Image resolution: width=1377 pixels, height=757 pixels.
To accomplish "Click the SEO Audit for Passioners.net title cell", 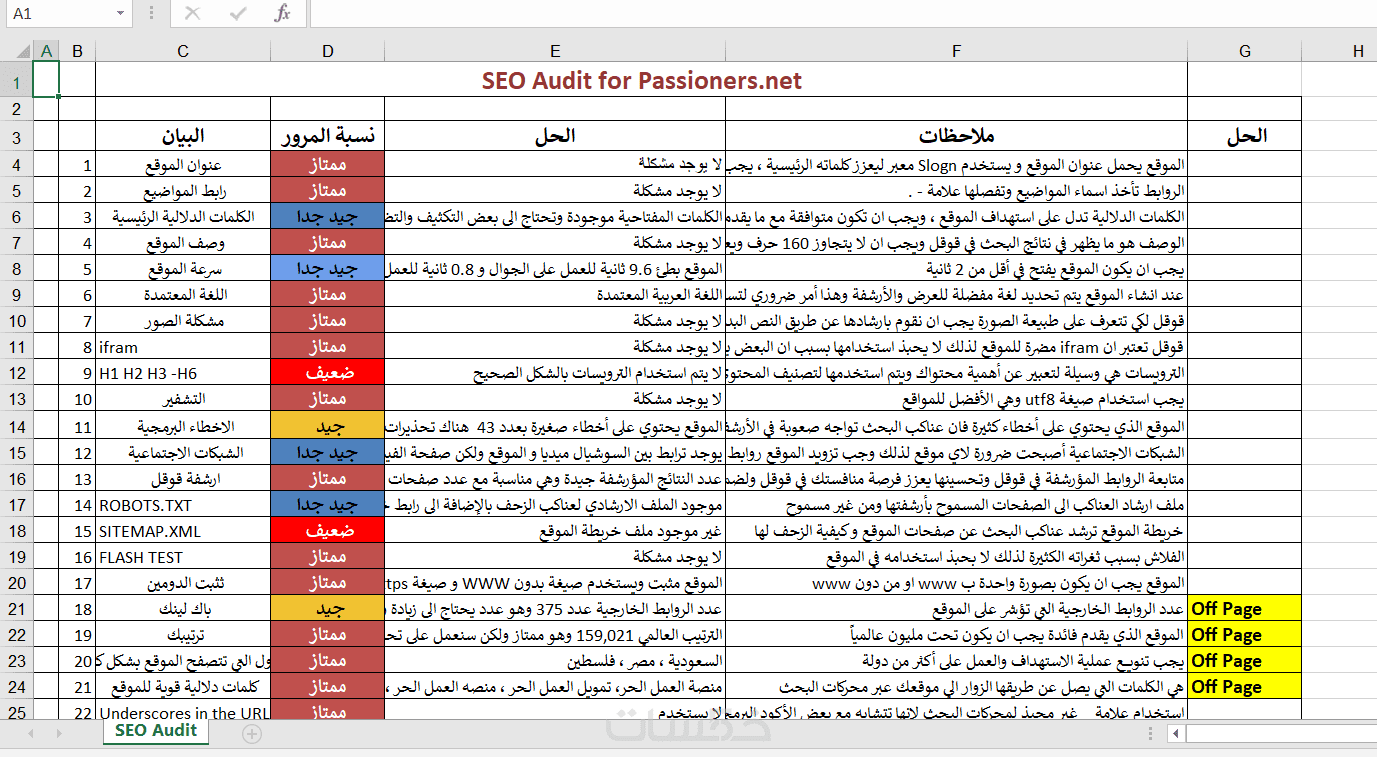I will click(641, 81).
